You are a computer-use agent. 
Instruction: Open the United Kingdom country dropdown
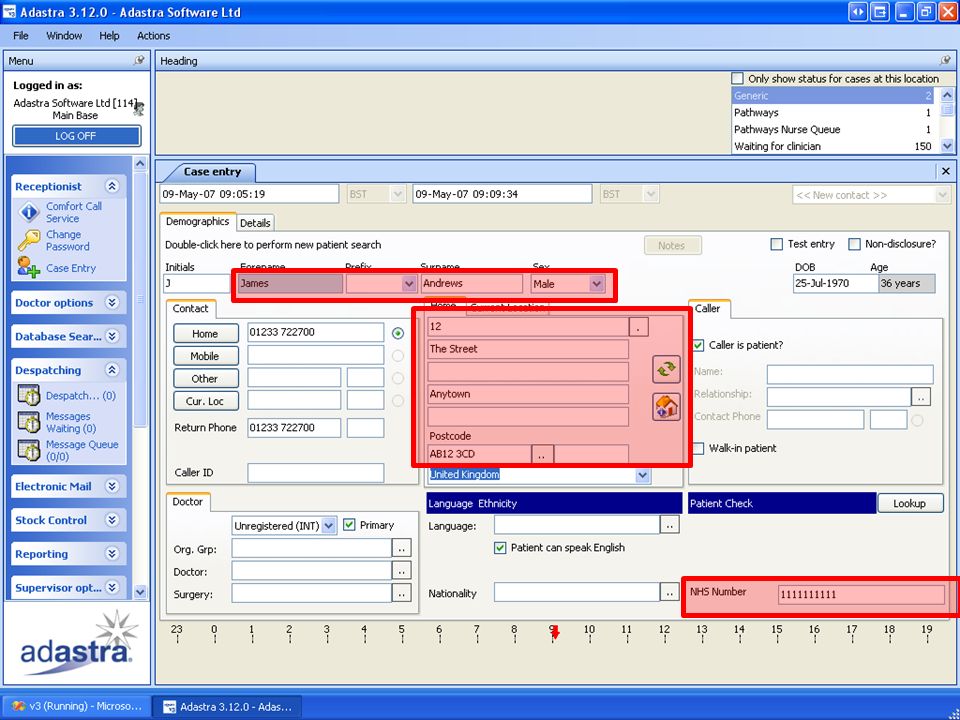642,475
